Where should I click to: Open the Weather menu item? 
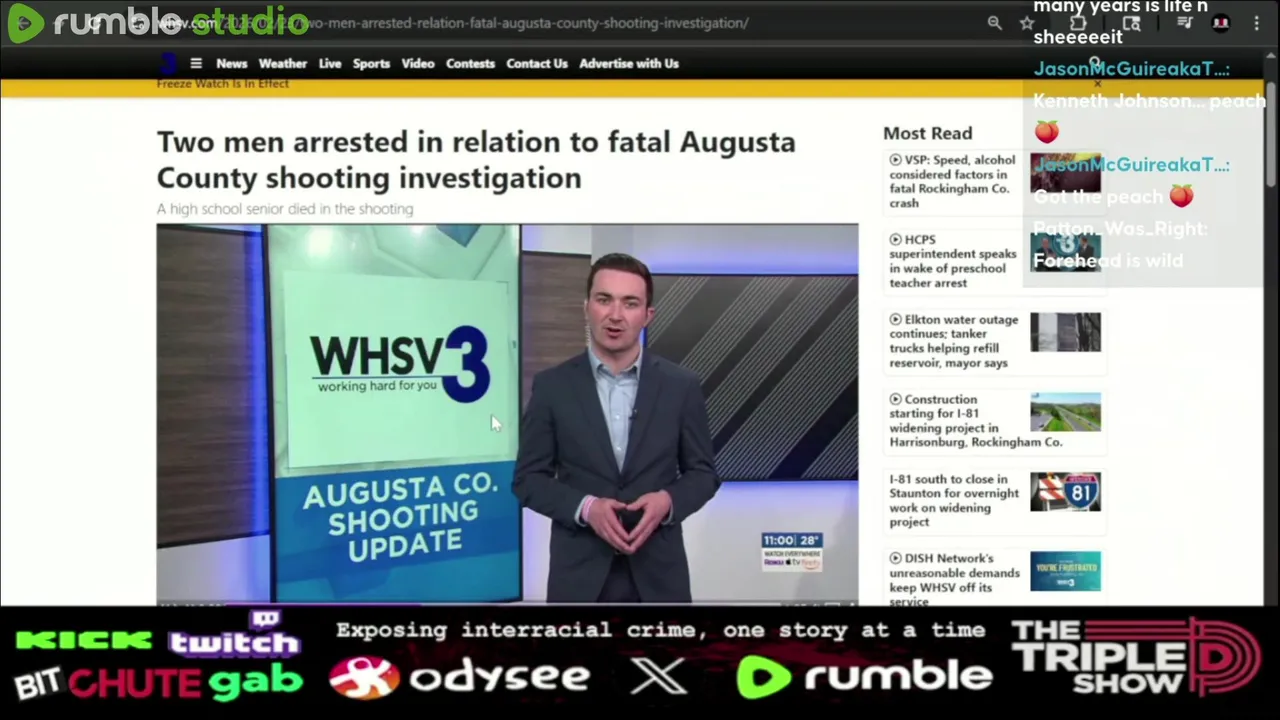283,63
